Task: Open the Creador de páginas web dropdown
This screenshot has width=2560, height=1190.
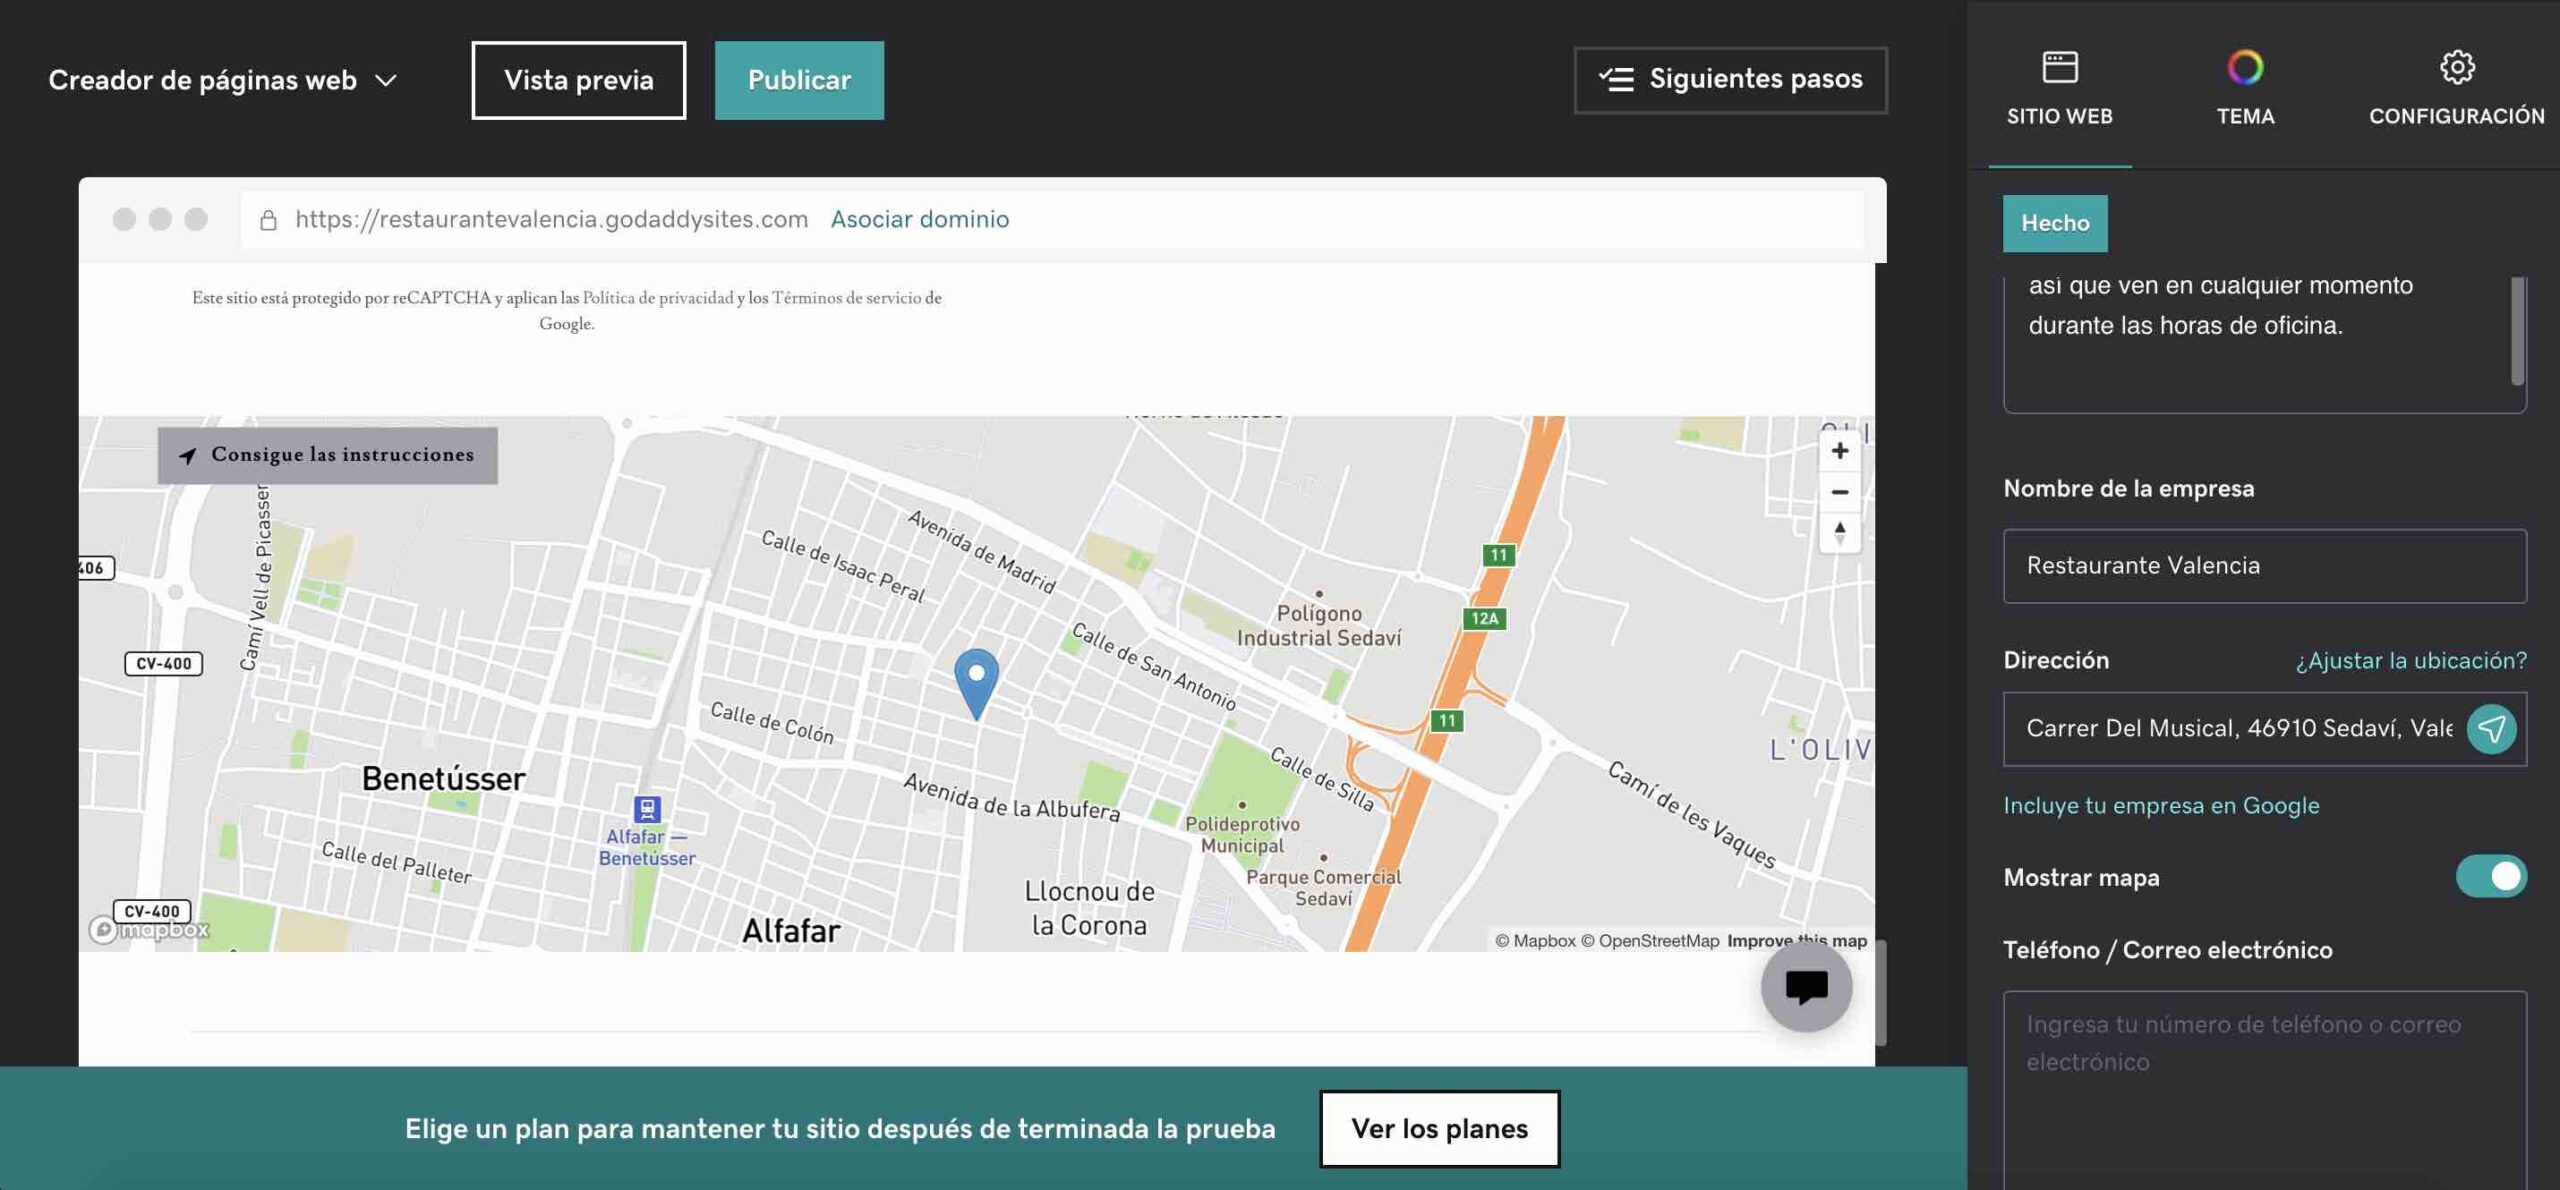Action: [222, 80]
